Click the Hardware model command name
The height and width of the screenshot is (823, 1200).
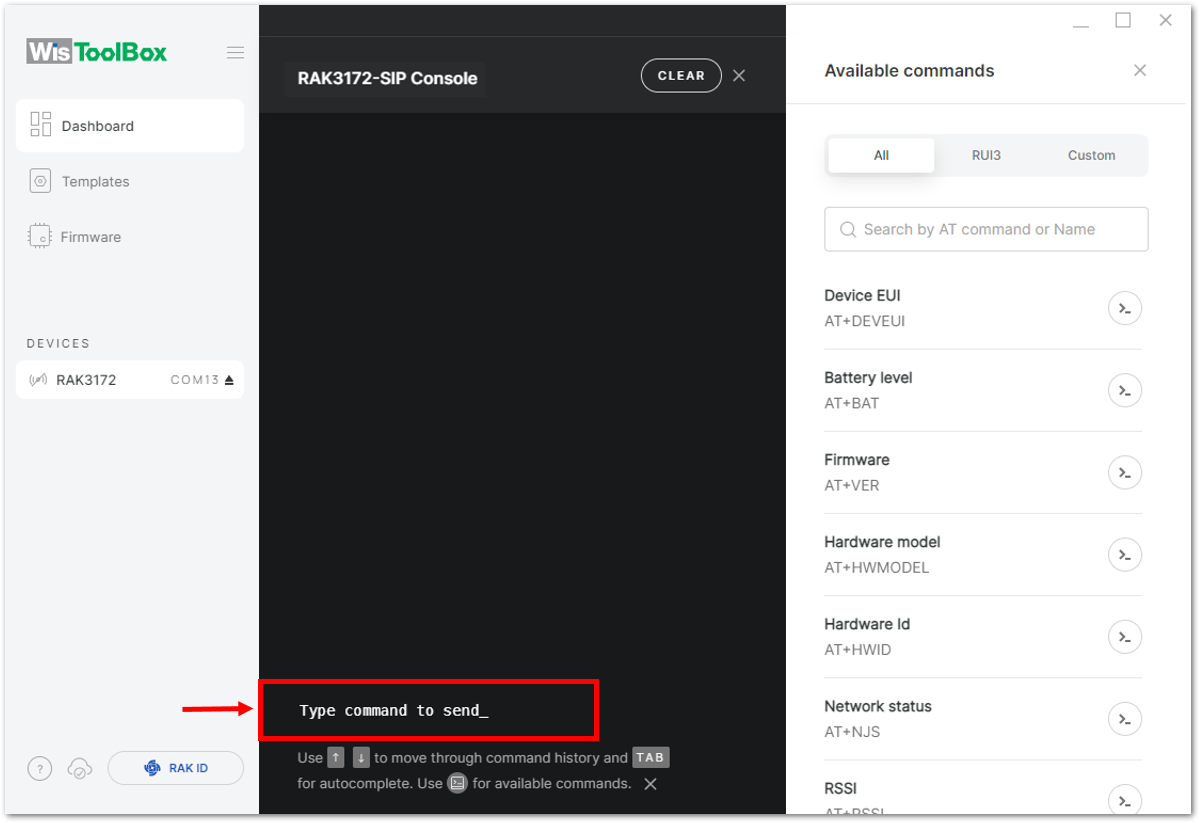[882, 542]
